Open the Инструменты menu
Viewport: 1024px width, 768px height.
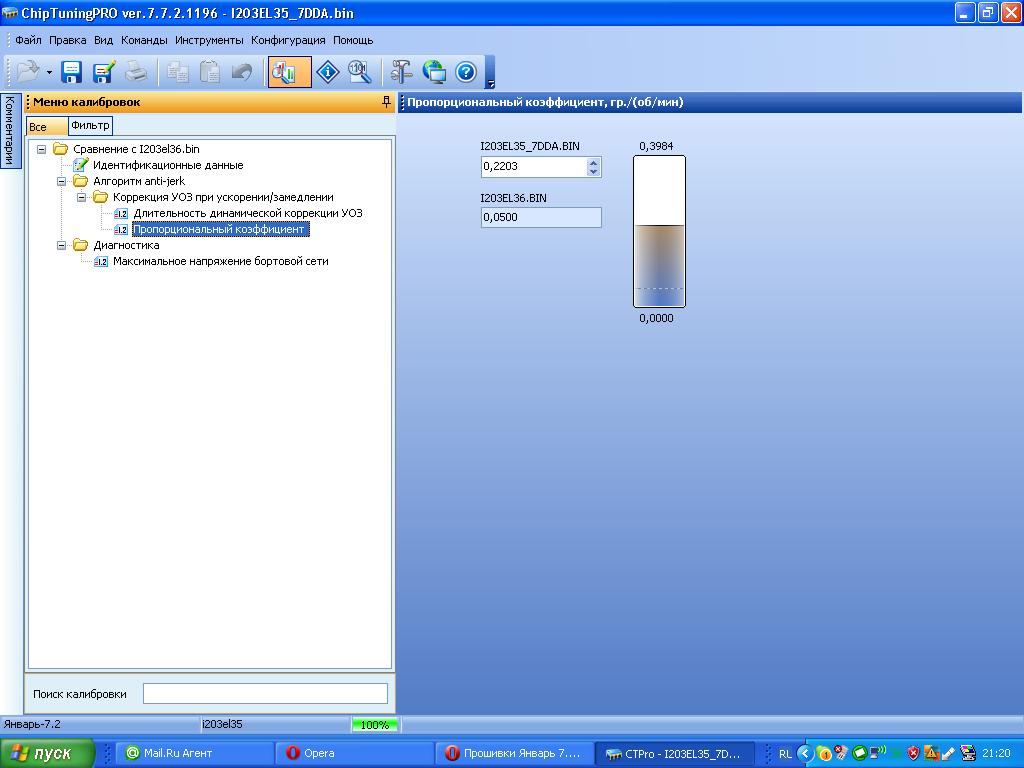coord(209,40)
